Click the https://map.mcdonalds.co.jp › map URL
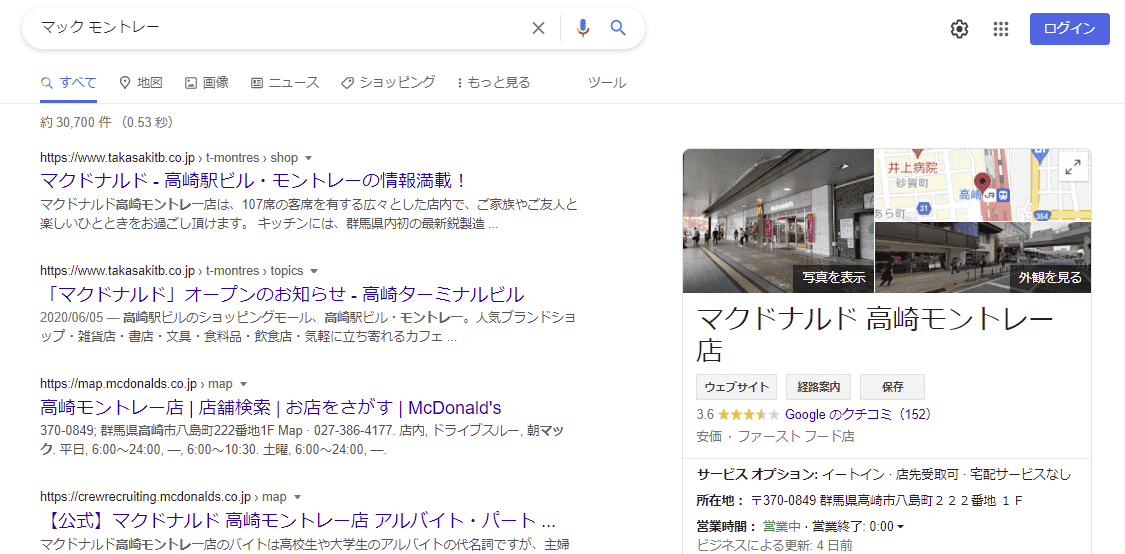Screen dimensions: 1125x554 coord(136,384)
